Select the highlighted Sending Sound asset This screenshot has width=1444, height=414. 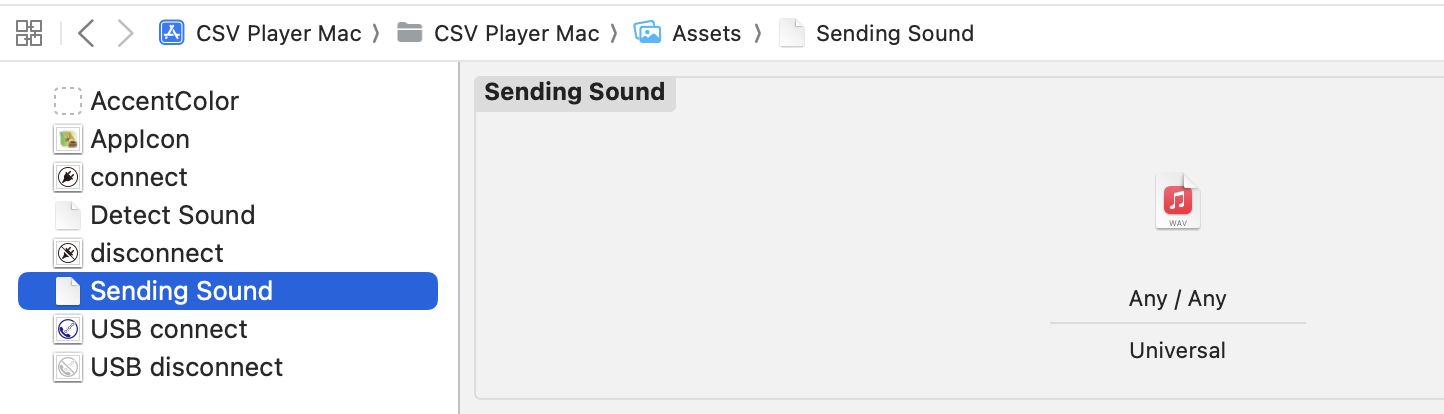[228, 291]
